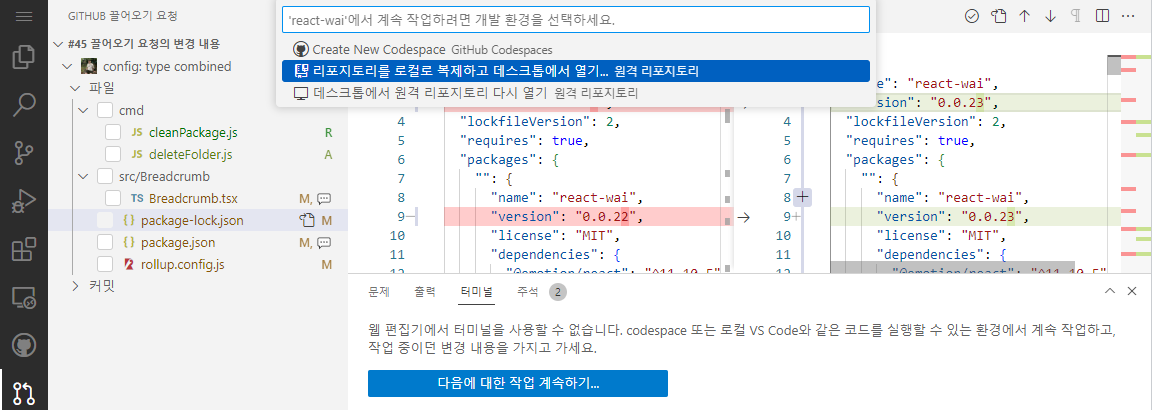The width and height of the screenshot is (1152, 410).
Task: Click the 다음에 대한 작업 계속하기... button
Action: coord(518,384)
